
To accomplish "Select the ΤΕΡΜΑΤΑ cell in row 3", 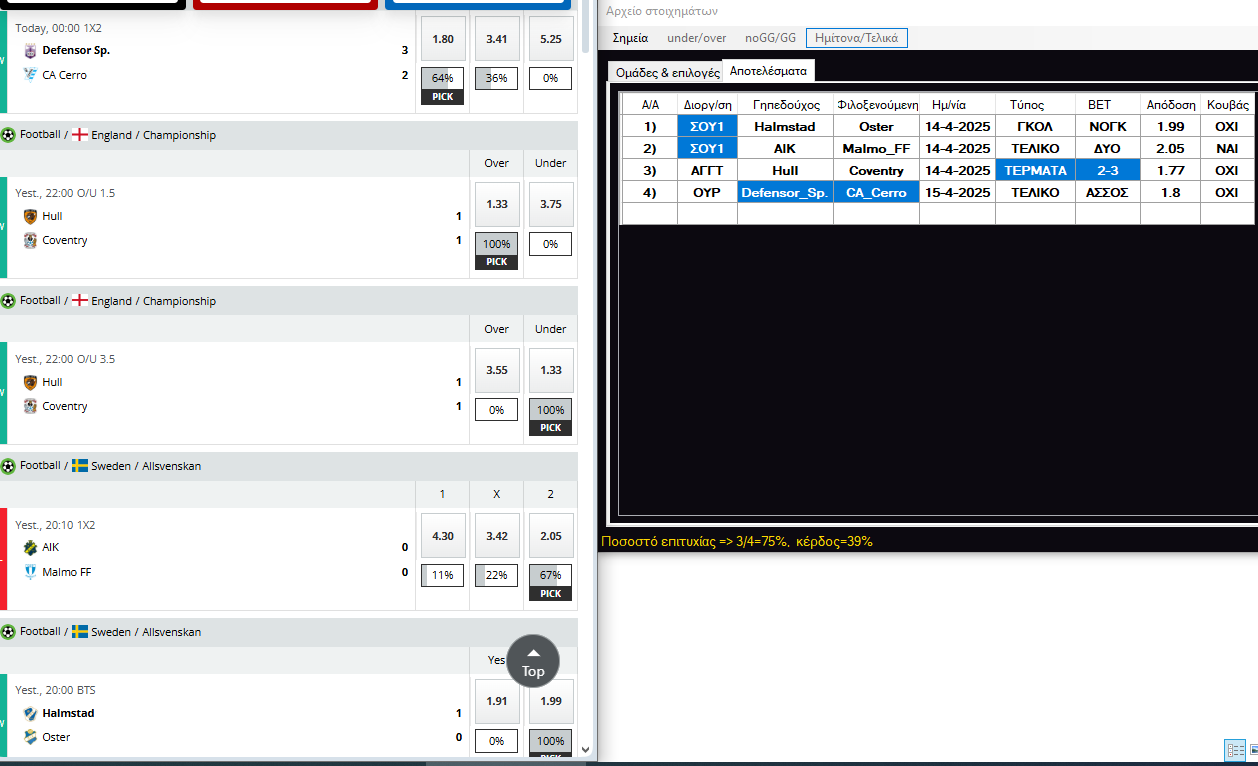I will point(1035,171).
